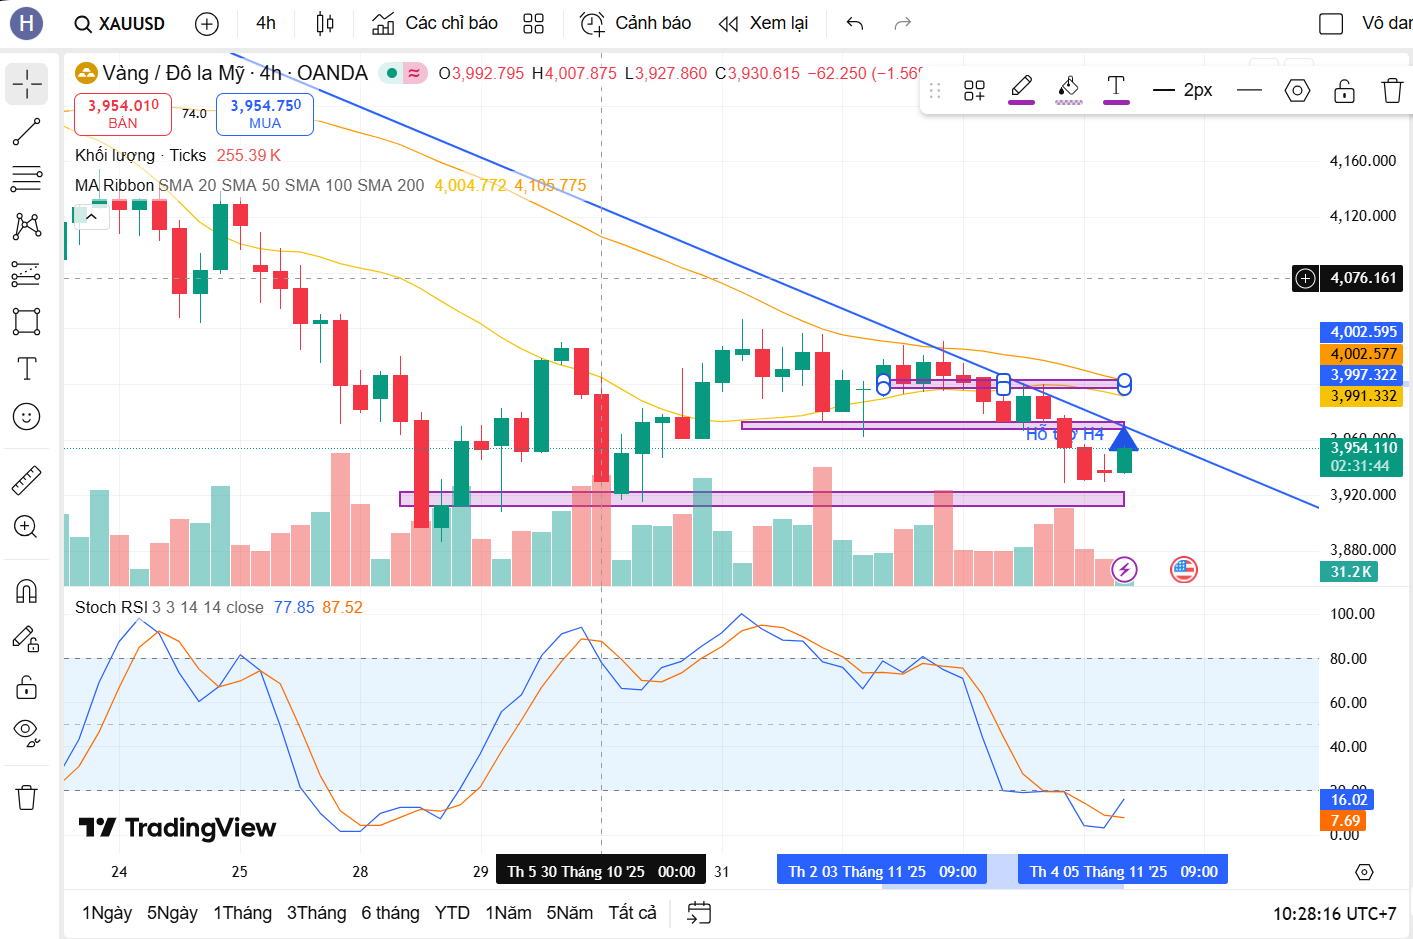This screenshot has width=1413, height=939.
Task: Click the XAUUSD symbol search field
Action: click(120, 23)
